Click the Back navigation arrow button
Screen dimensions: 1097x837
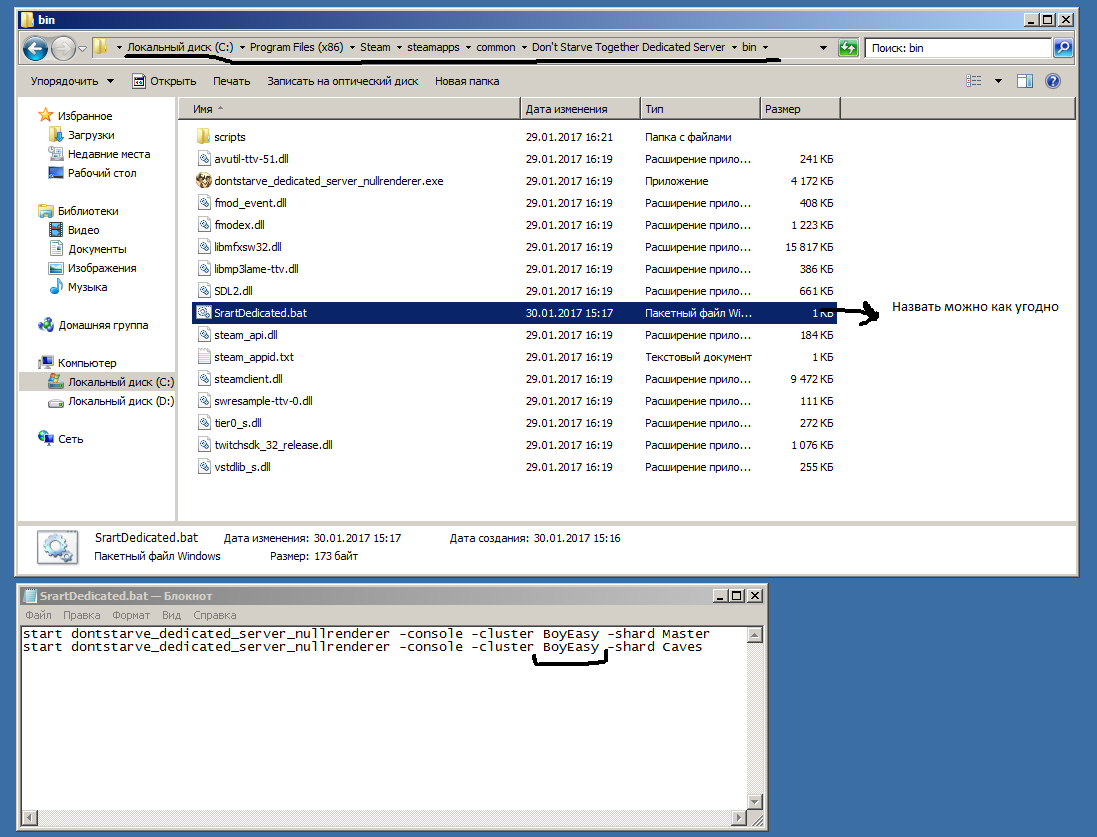pos(35,47)
